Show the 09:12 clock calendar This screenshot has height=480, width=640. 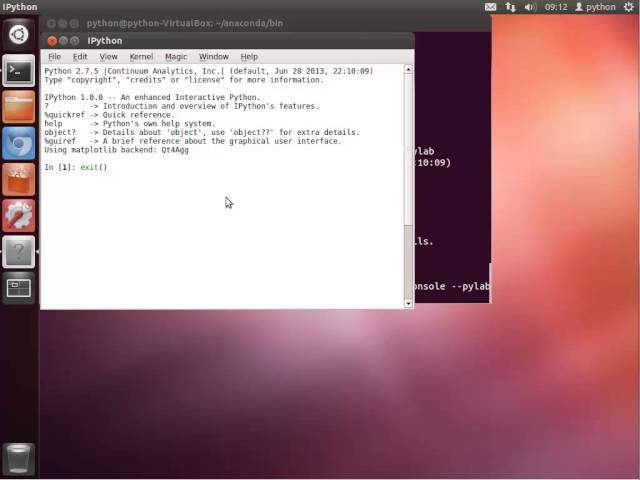pos(556,7)
